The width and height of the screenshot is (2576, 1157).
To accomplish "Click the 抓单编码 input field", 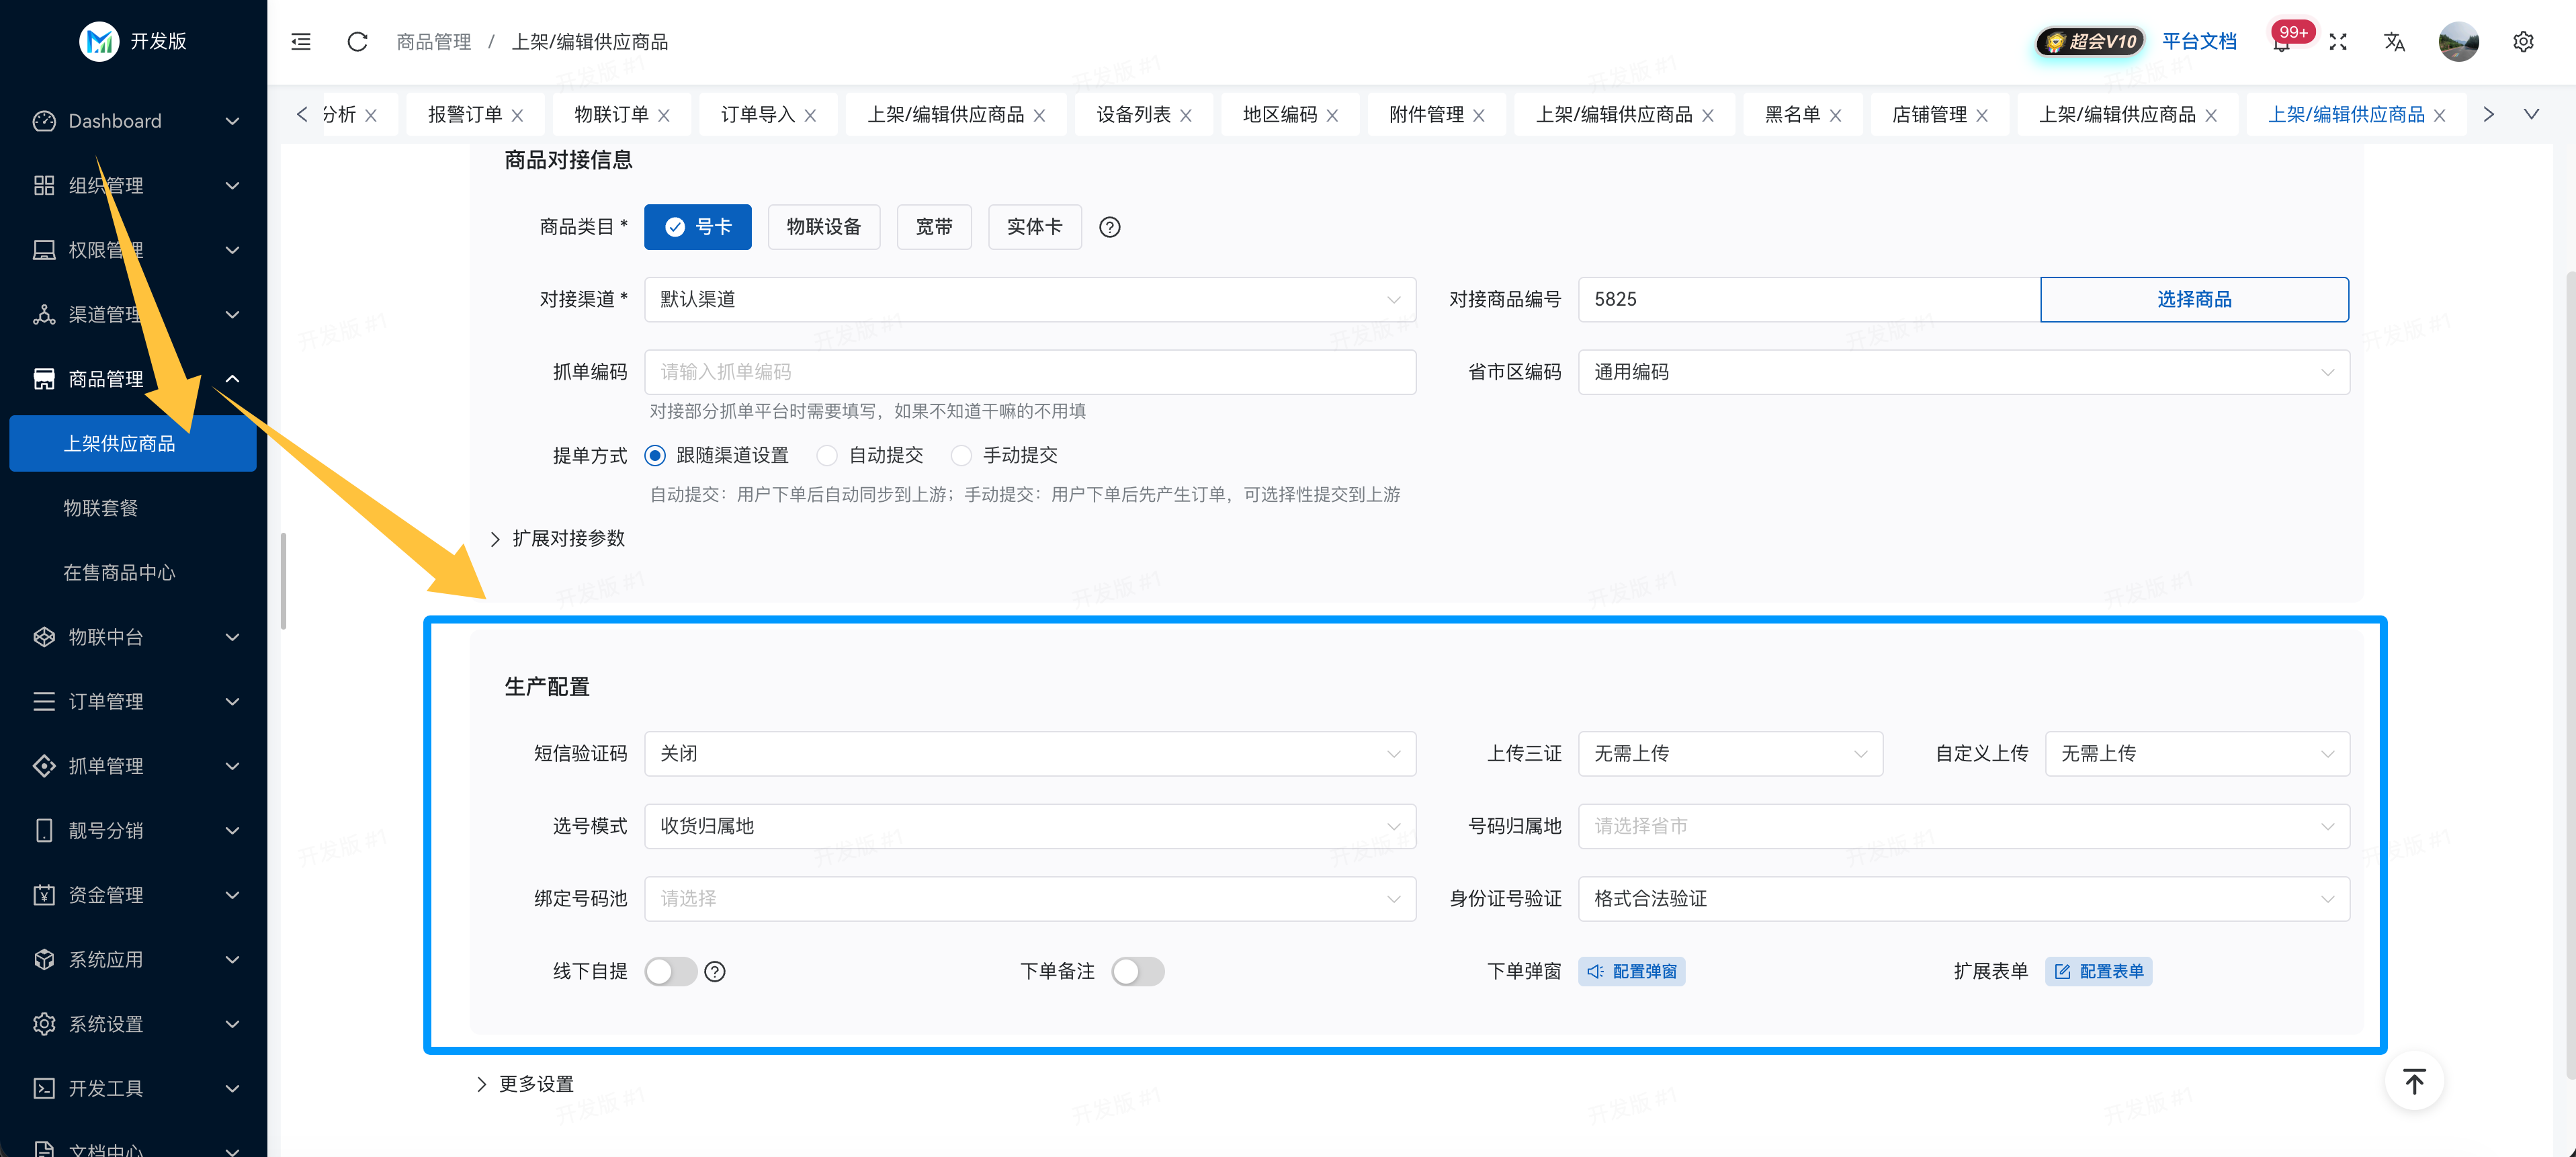I will click(x=1029, y=372).
